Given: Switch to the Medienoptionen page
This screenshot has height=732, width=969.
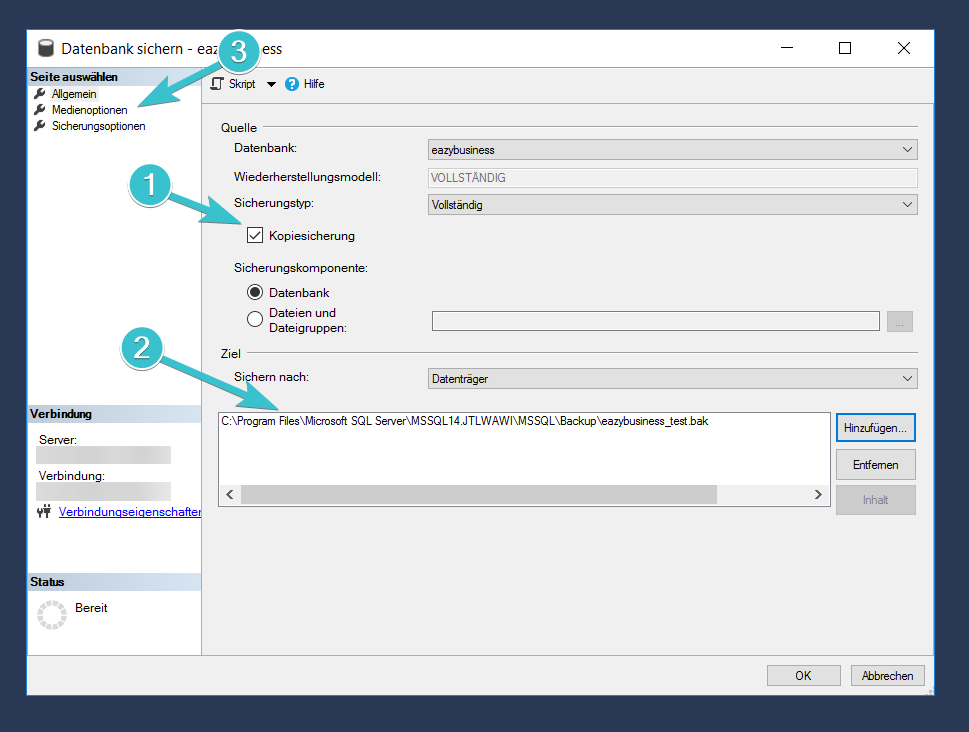Looking at the screenshot, I should coord(89,110).
